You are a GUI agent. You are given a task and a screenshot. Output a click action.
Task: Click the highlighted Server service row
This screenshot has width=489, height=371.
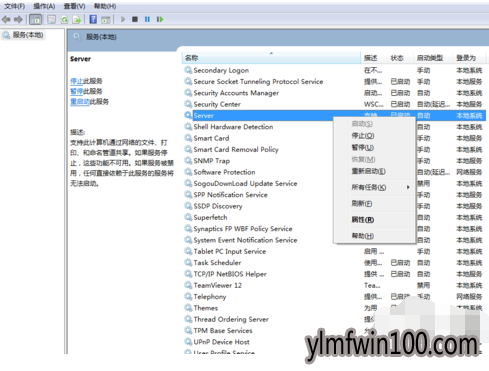pos(334,116)
